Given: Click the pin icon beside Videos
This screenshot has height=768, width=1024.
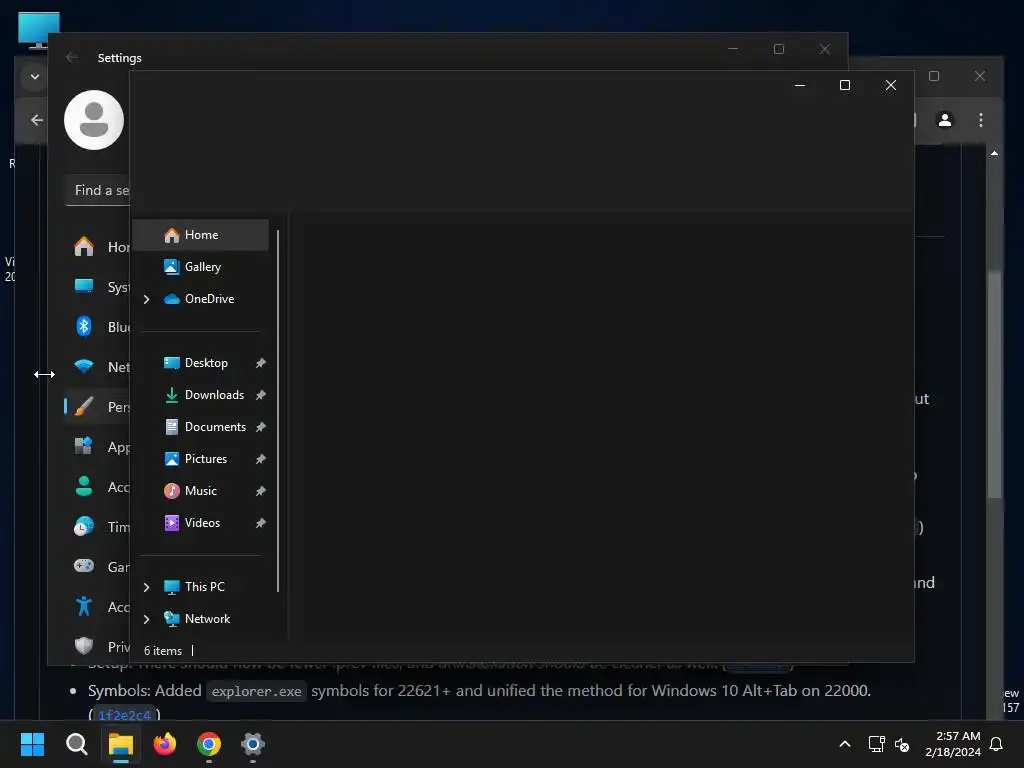Looking at the screenshot, I should click(261, 523).
